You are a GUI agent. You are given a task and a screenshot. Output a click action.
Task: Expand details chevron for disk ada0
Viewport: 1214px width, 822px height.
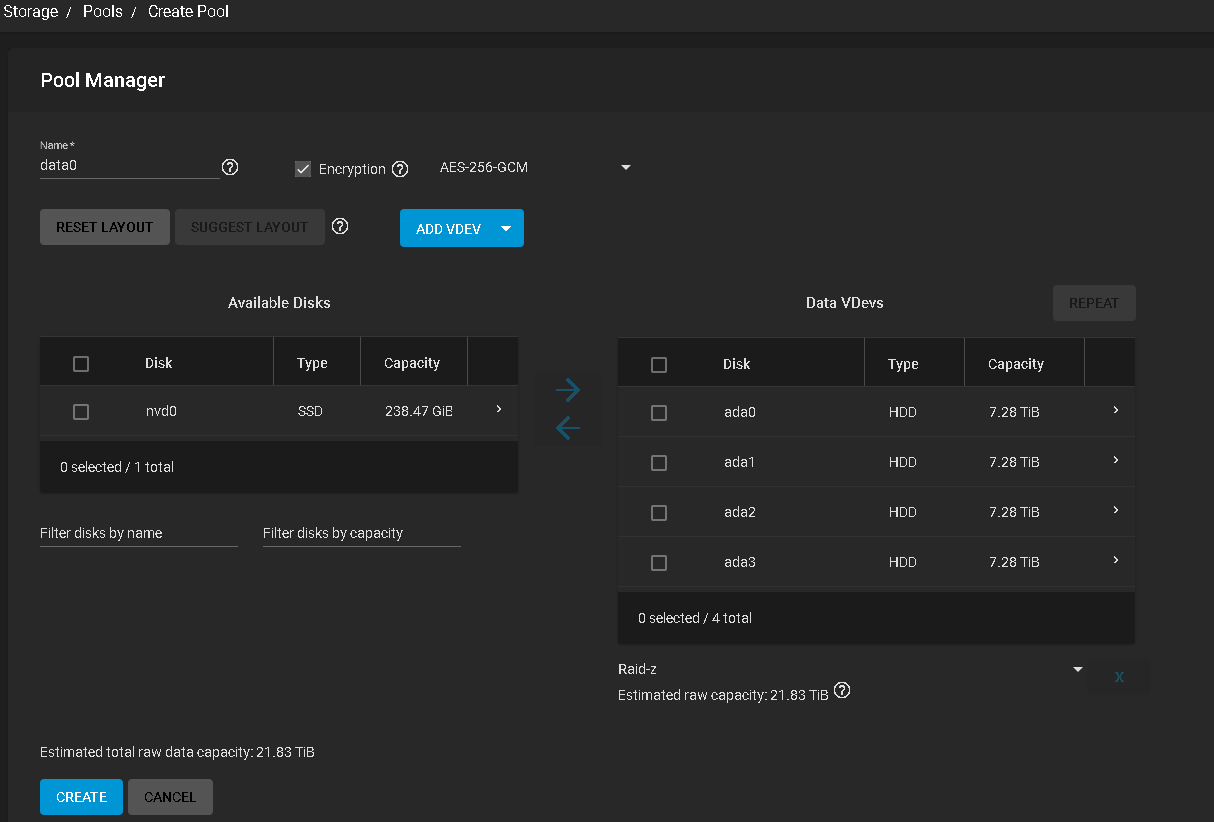pyautogui.click(x=1115, y=411)
